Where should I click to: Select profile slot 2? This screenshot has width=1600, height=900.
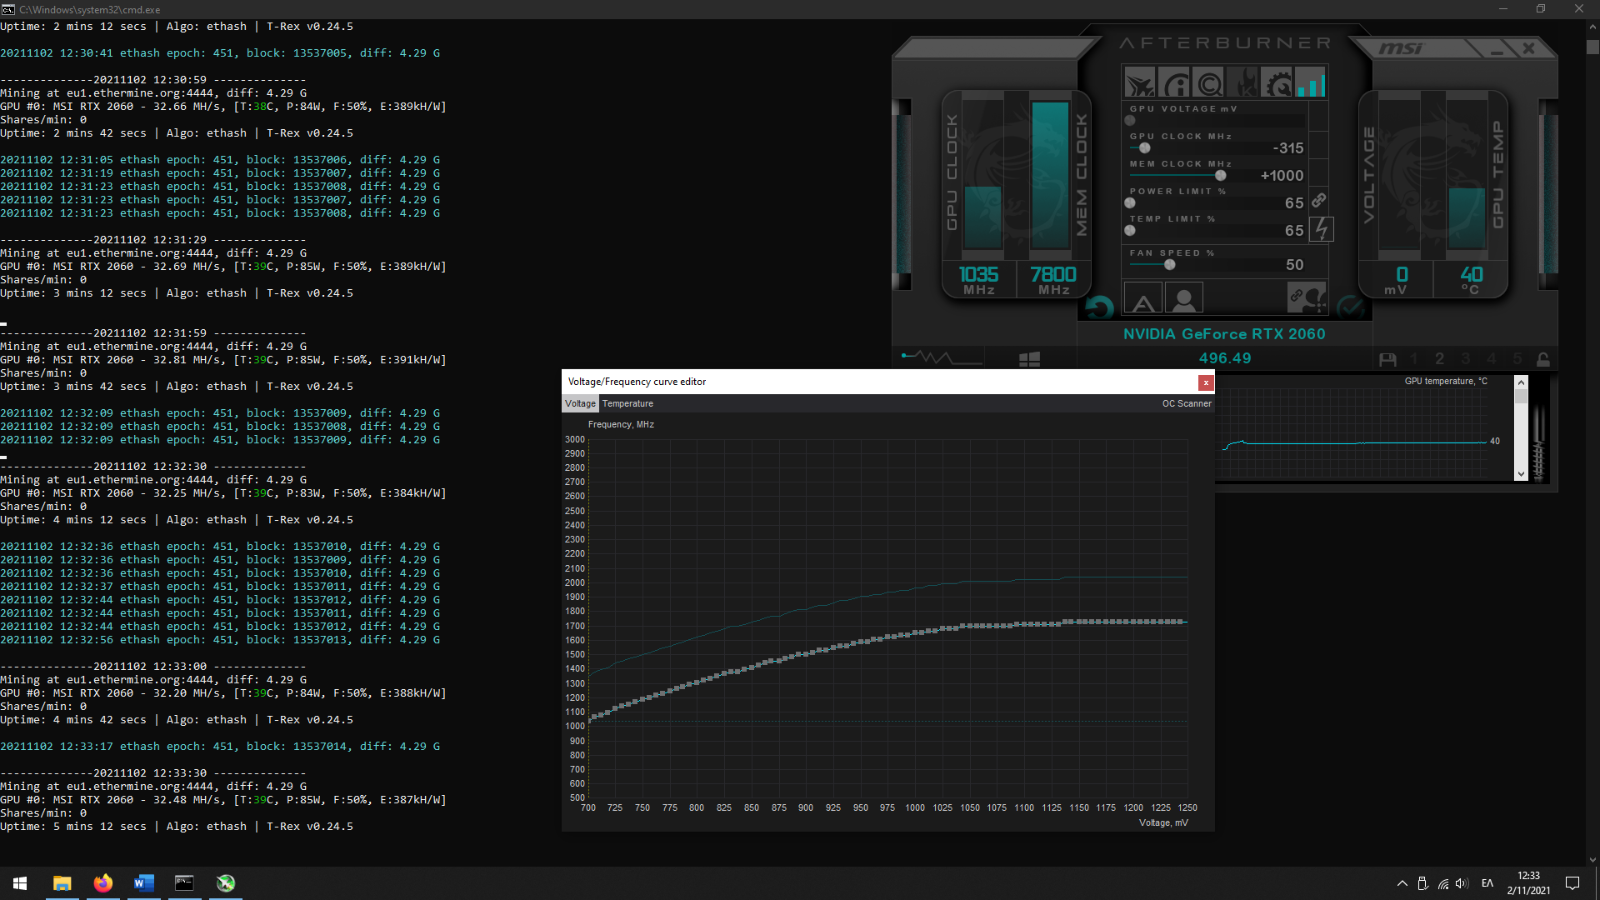click(x=1440, y=359)
